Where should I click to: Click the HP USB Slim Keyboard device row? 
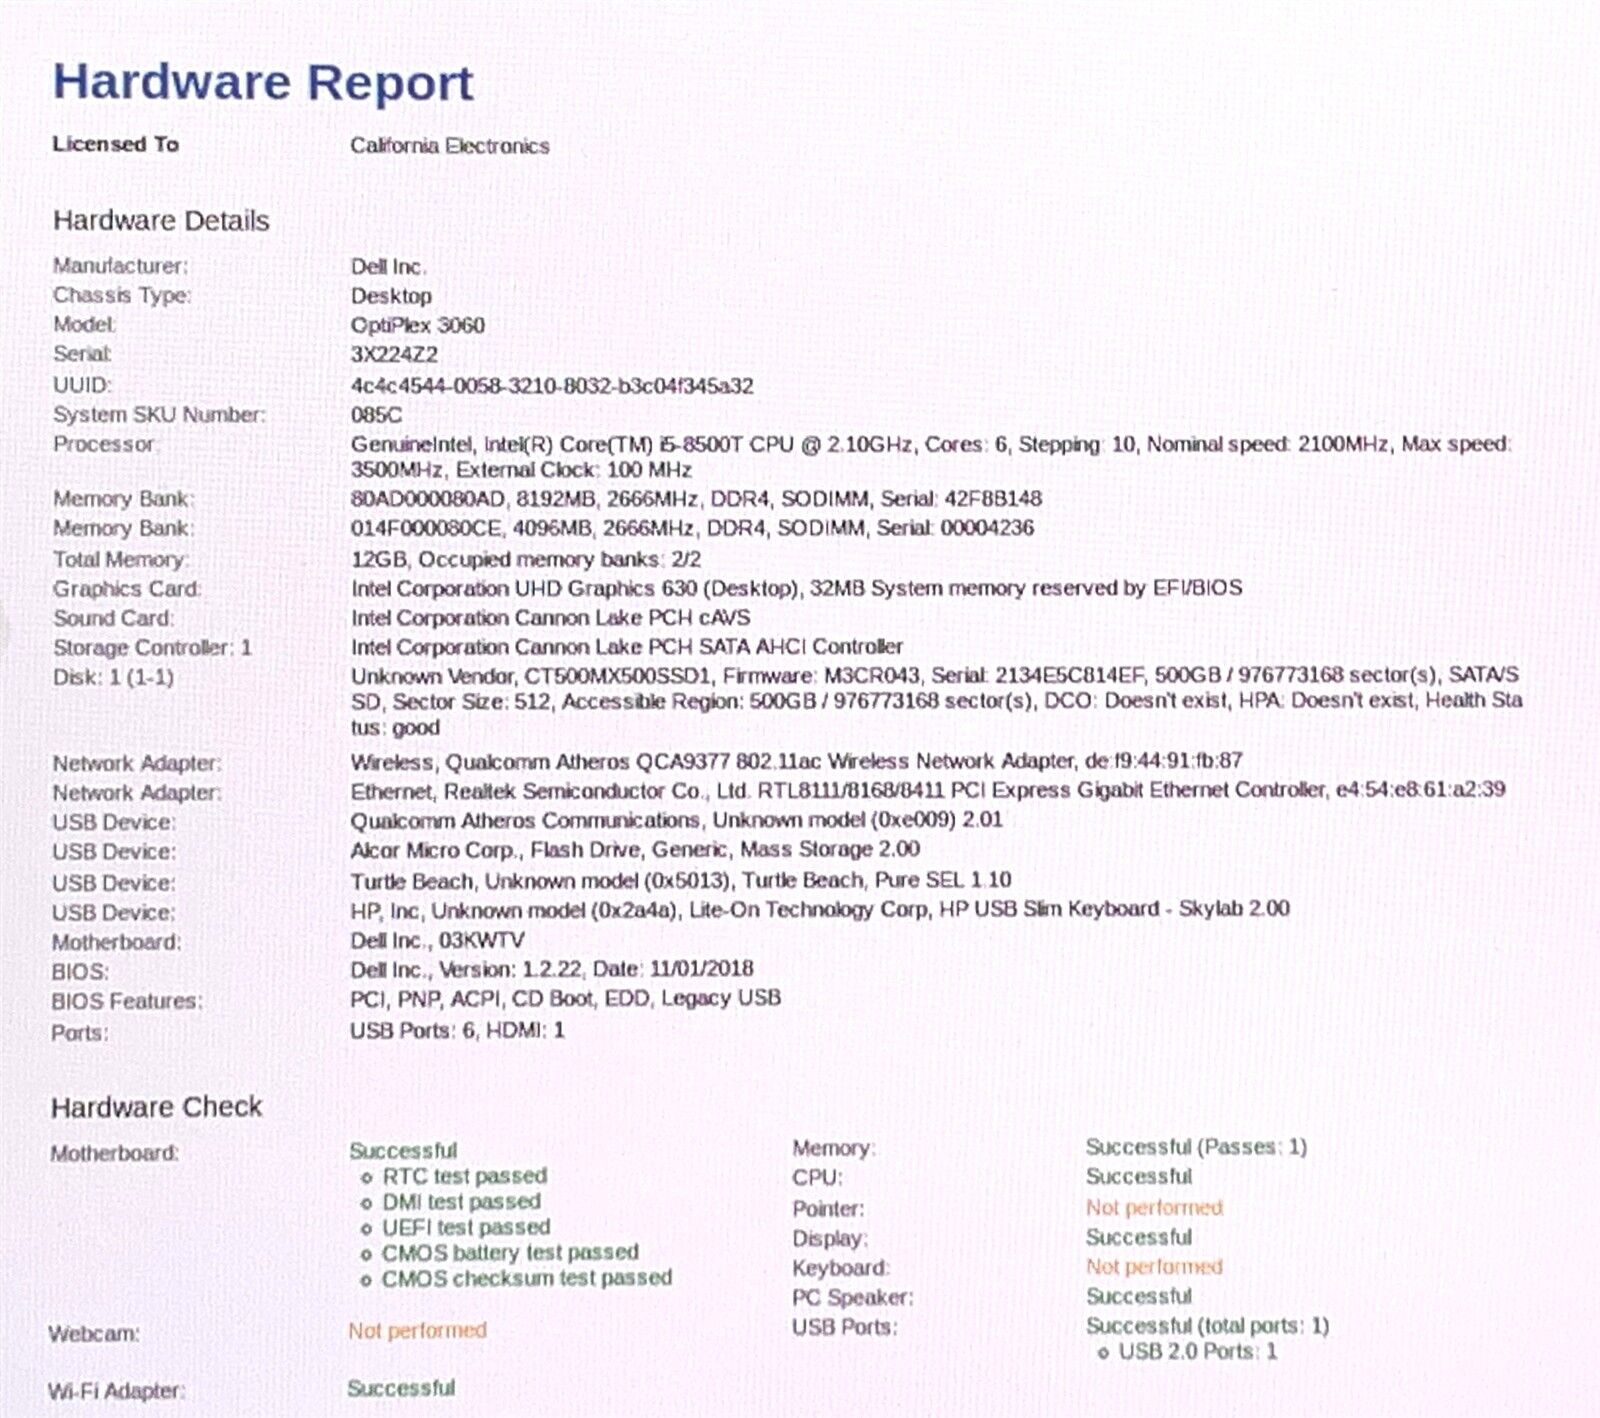tap(819, 909)
